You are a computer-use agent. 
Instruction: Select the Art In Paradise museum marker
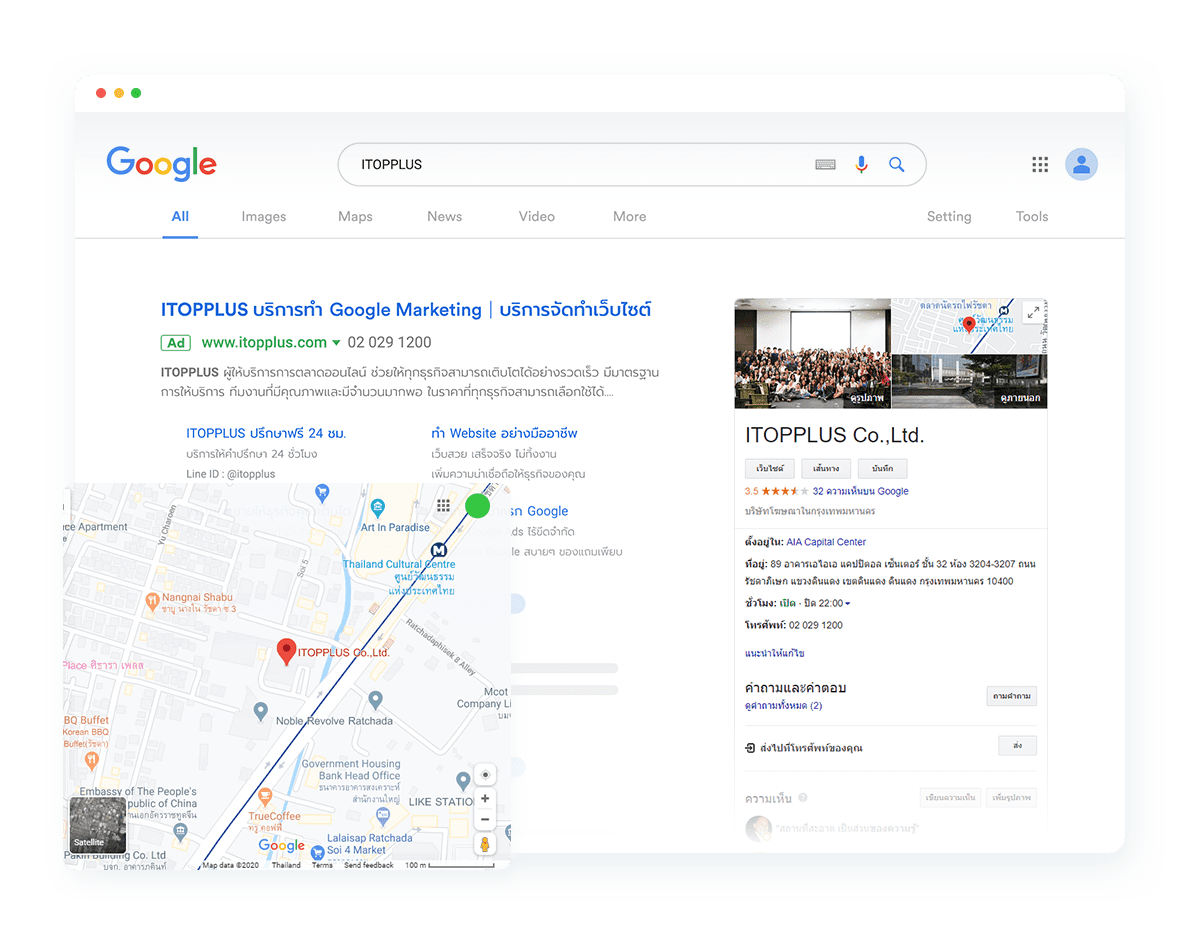click(x=377, y=508)
